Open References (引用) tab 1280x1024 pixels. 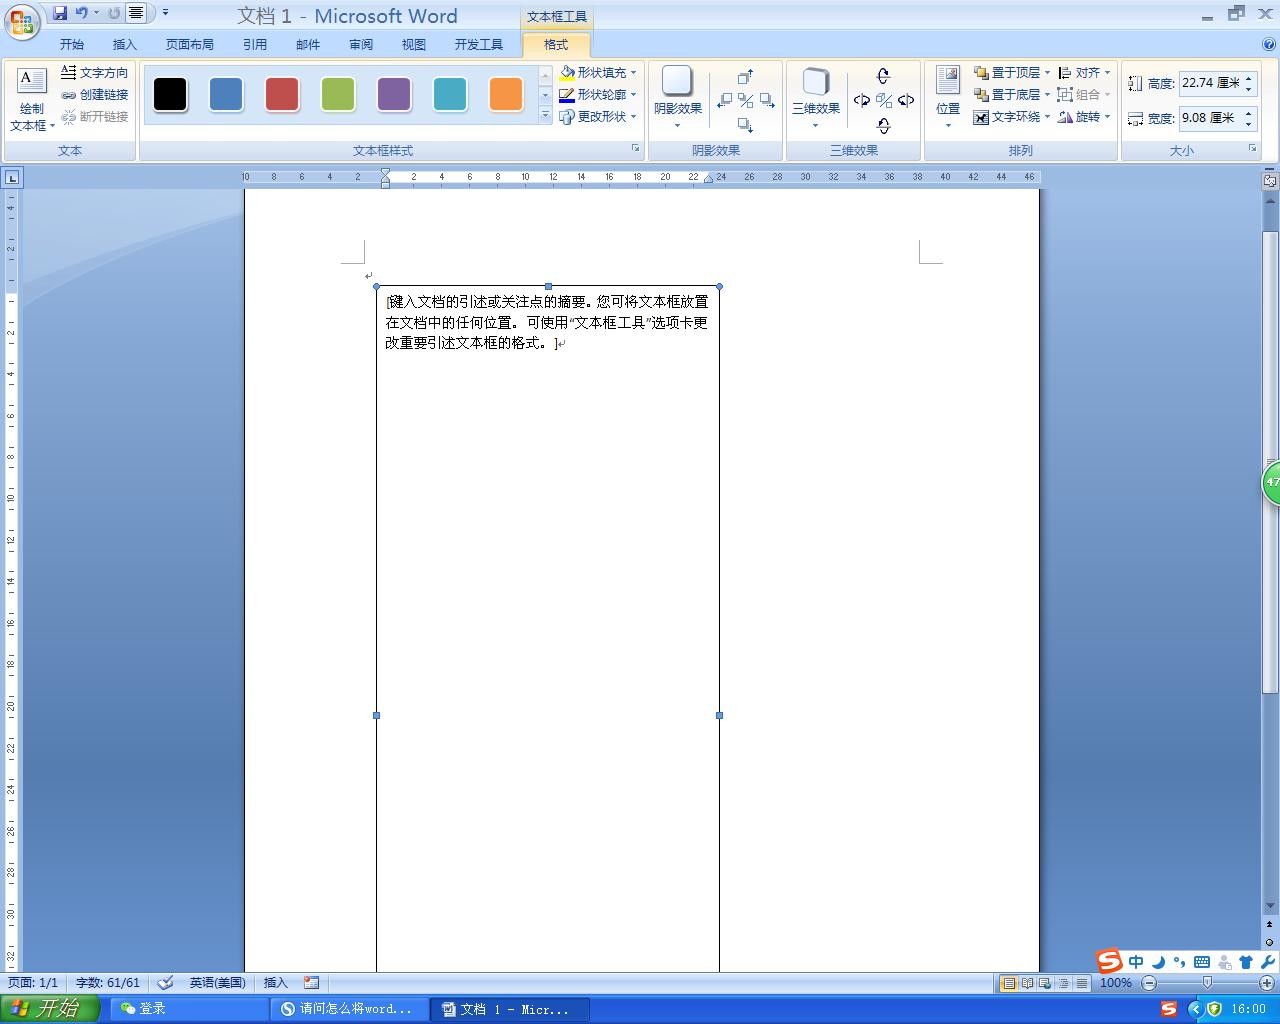coord(255,45)
